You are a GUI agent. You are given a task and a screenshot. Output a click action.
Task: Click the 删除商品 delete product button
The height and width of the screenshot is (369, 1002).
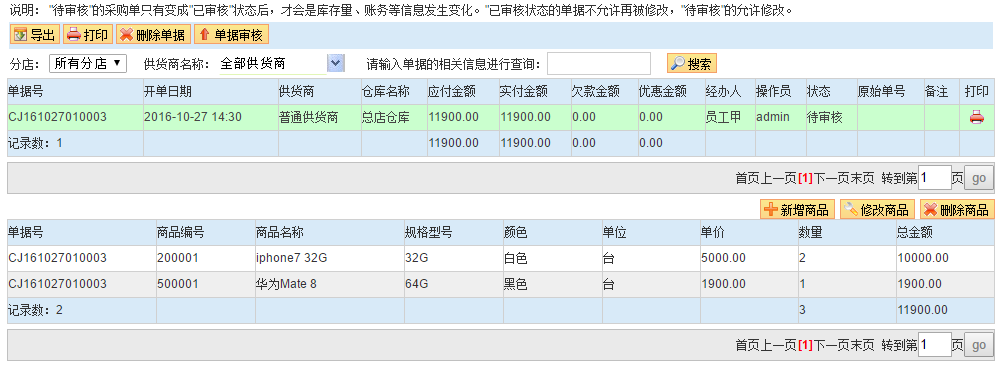[x=957, y=210]
